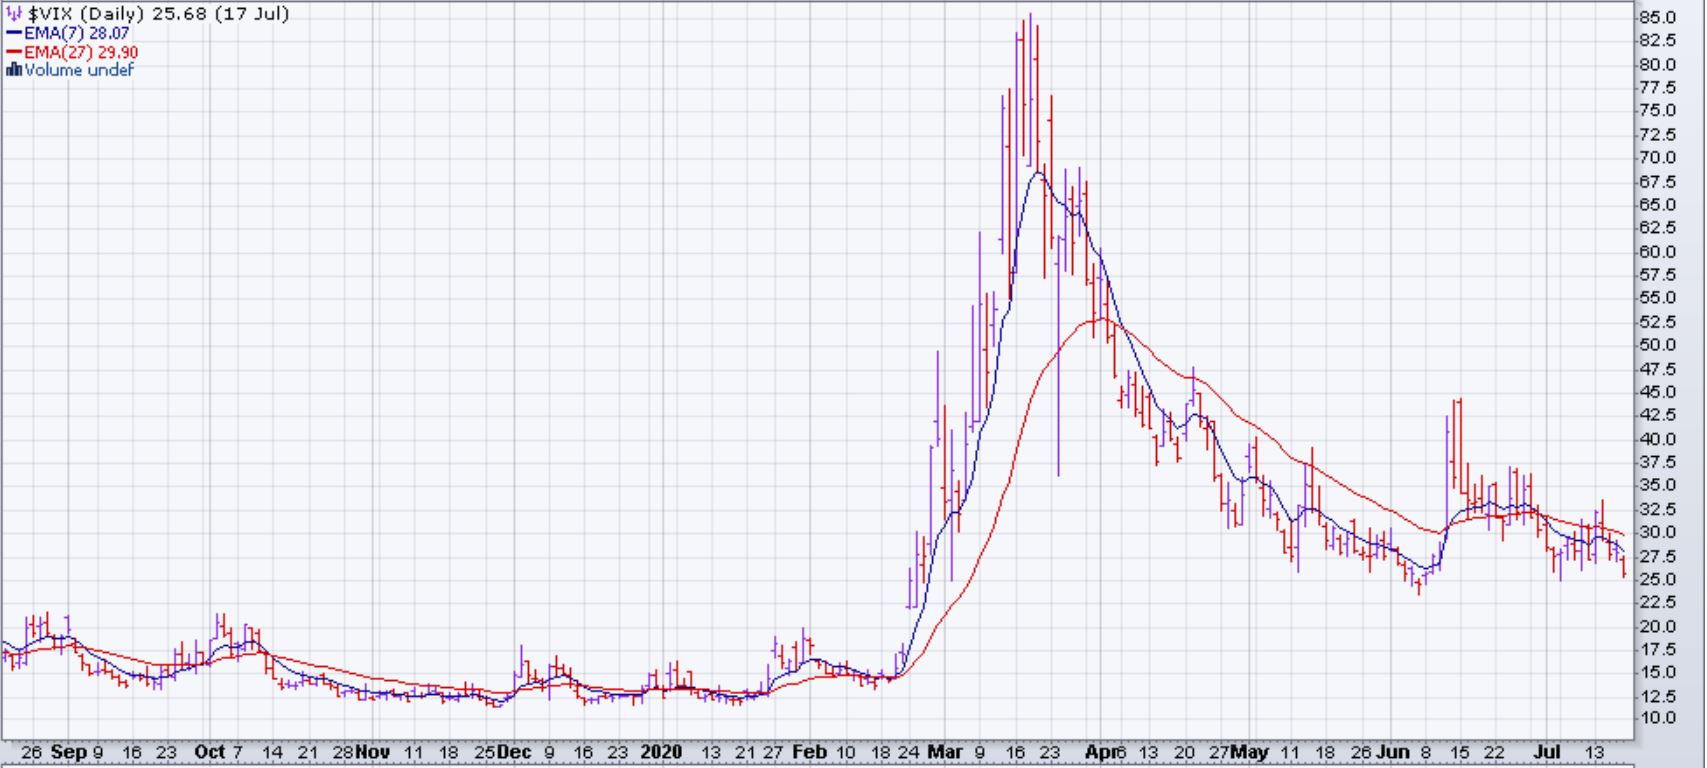Click the 2020 year label on axis

tap(660, 752)
